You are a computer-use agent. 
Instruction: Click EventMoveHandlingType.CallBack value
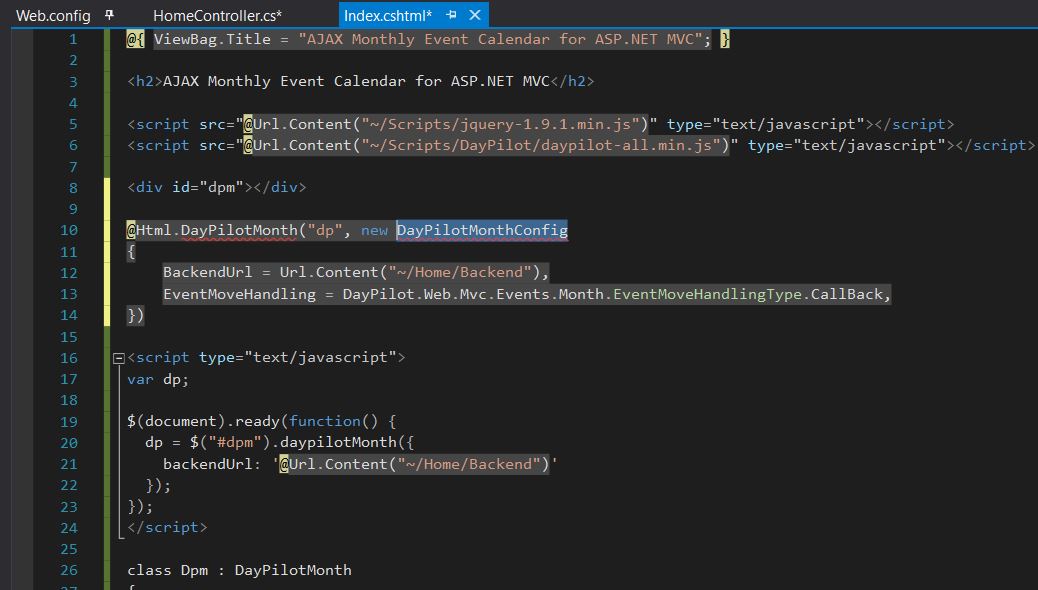[748, 293]
